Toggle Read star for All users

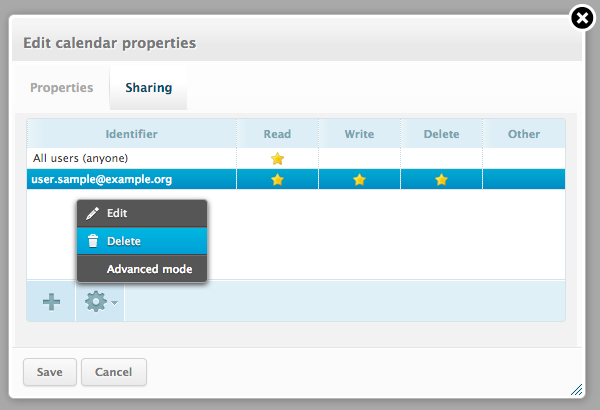[278, 158]
